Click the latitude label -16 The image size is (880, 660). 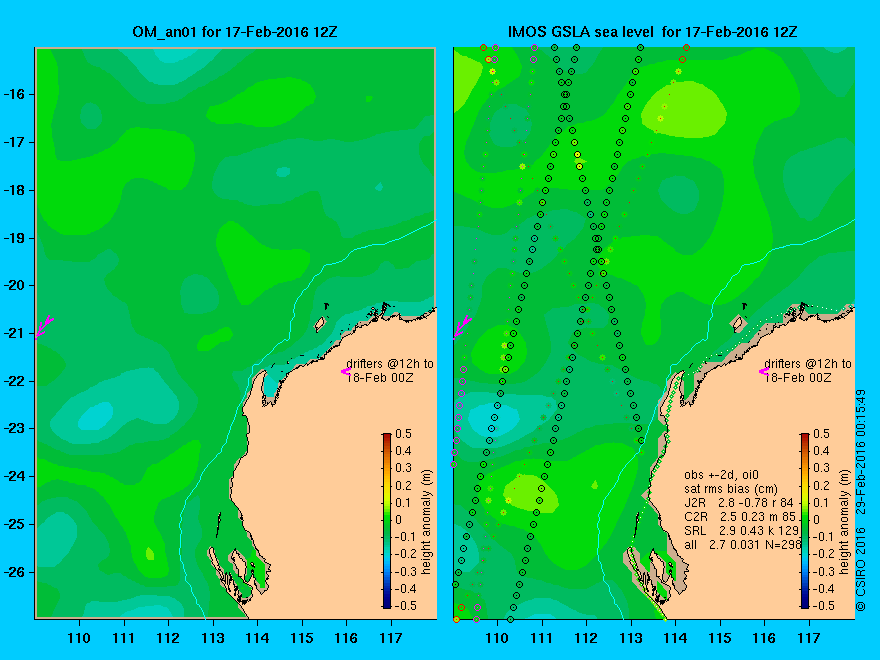click(14, 94)
